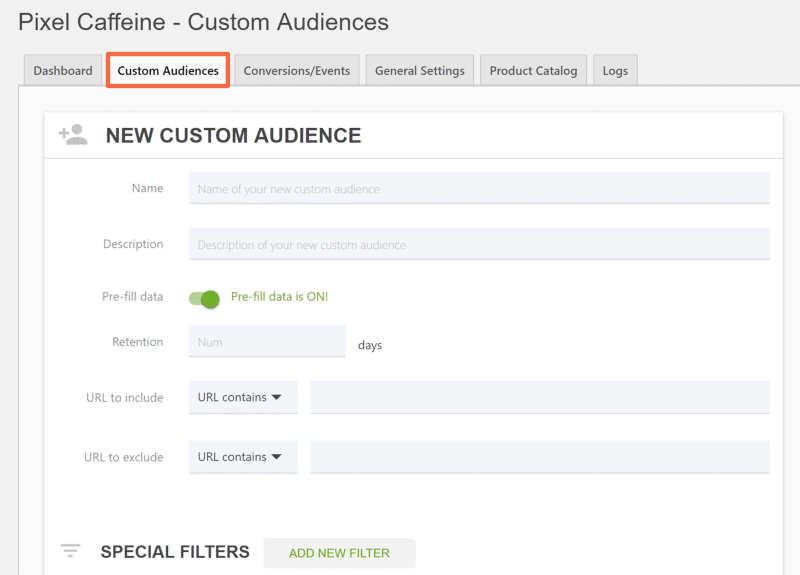
Task: Open the URL to include condition dropdown
Action: [x=243, y=397]
